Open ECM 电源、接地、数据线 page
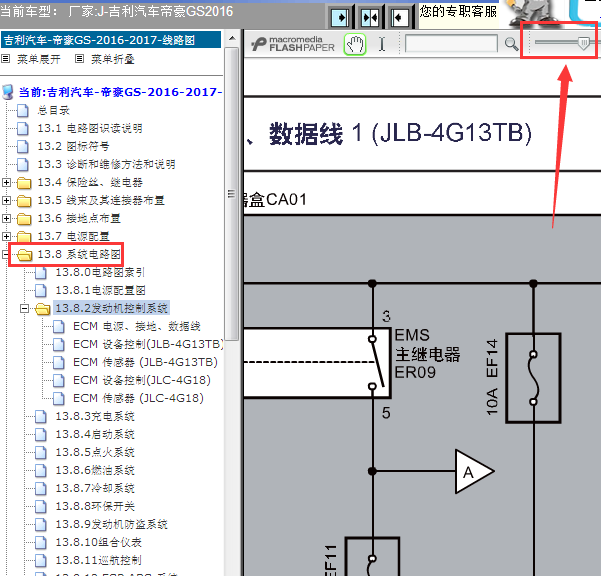 pos(137,327)
